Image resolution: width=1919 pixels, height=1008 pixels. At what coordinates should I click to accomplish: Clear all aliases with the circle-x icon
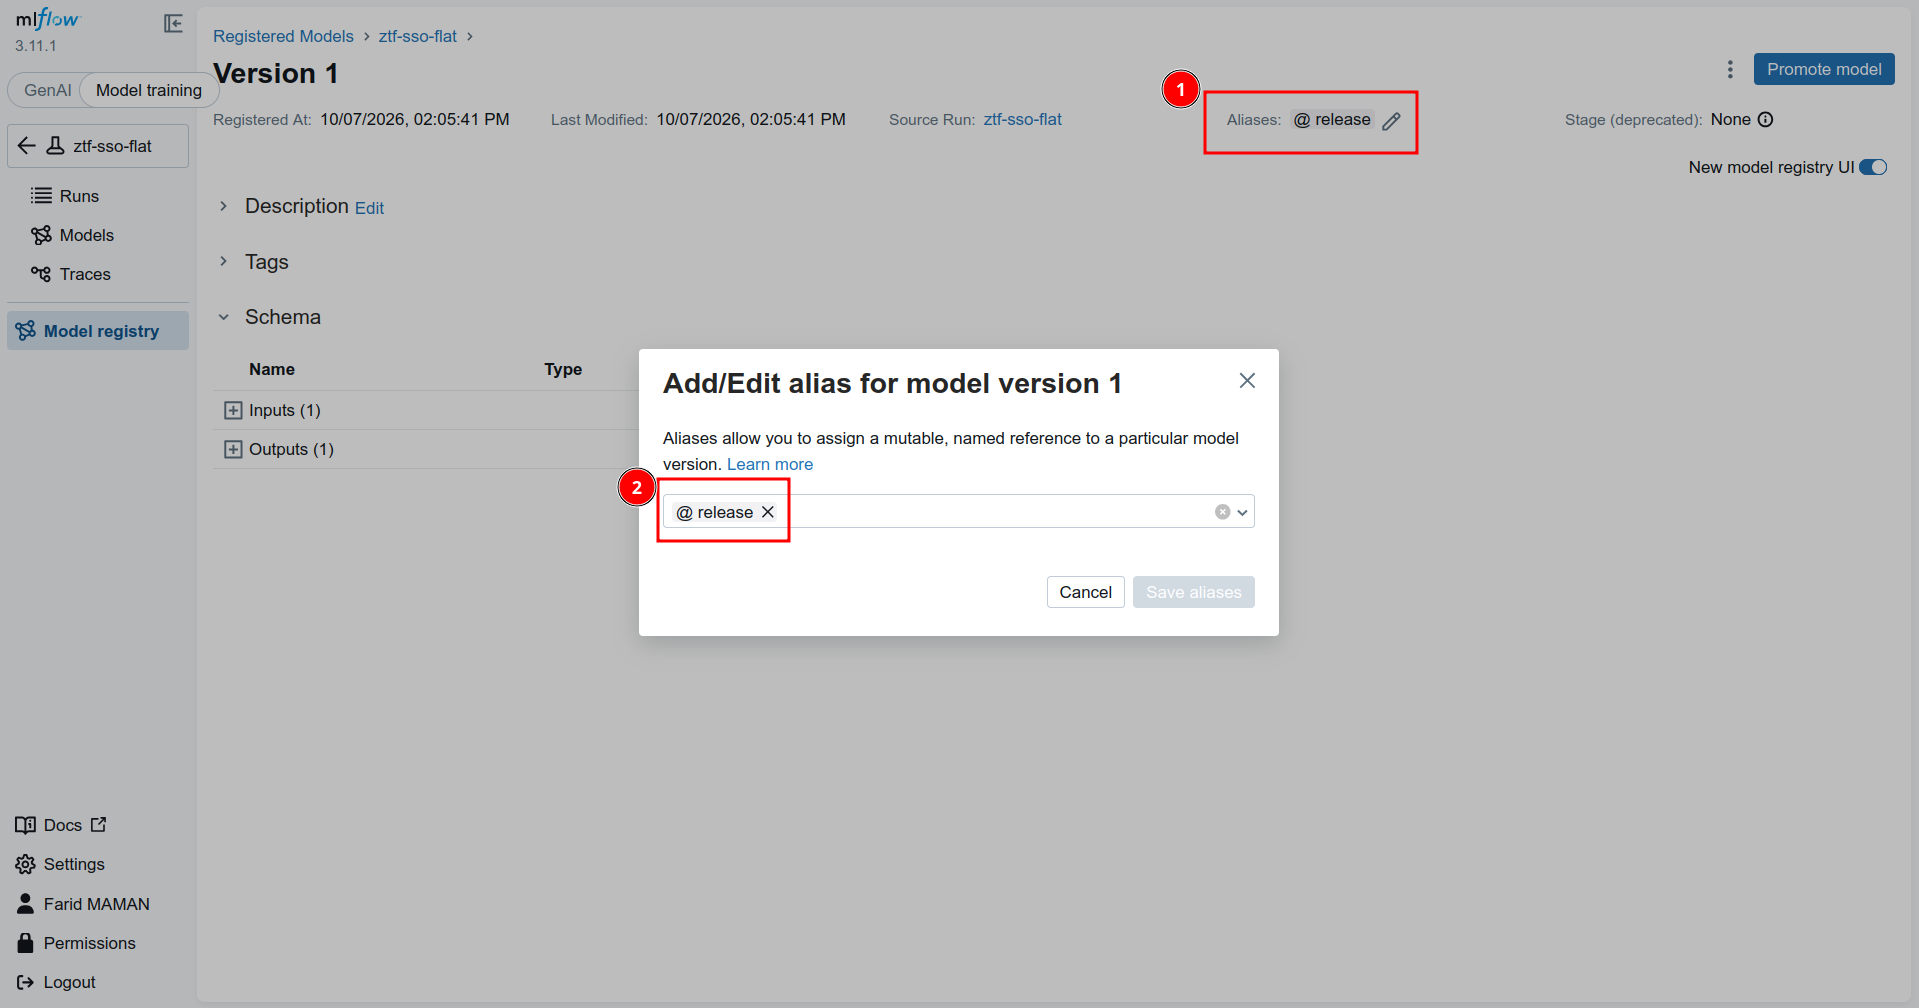coord(1222,512)
